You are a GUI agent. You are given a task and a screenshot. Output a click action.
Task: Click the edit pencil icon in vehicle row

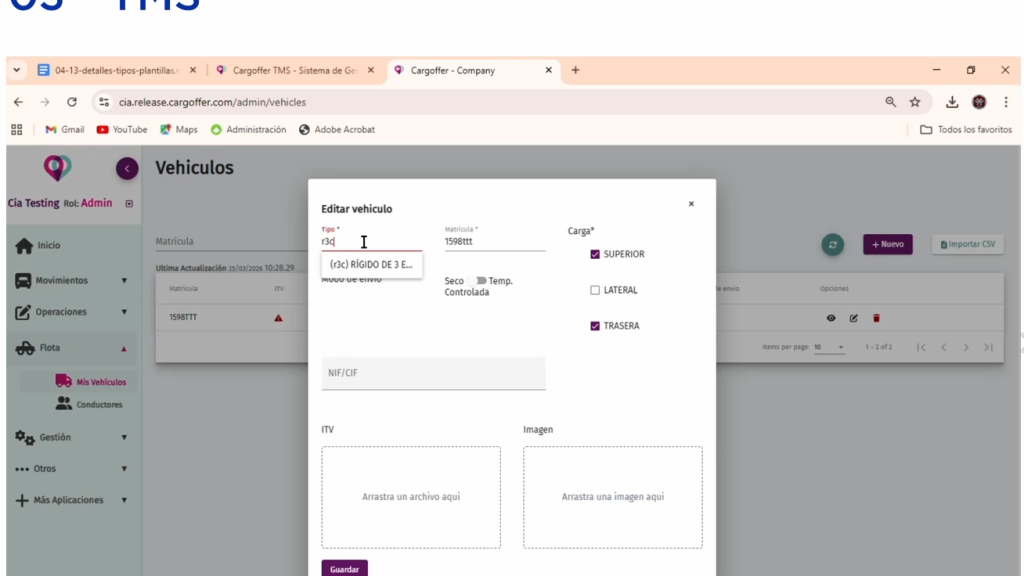(x=854, y=318)
